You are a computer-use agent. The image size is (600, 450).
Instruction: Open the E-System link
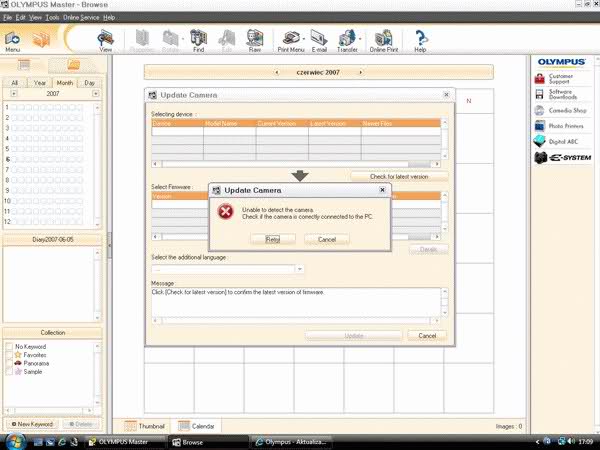coord(562,157)
